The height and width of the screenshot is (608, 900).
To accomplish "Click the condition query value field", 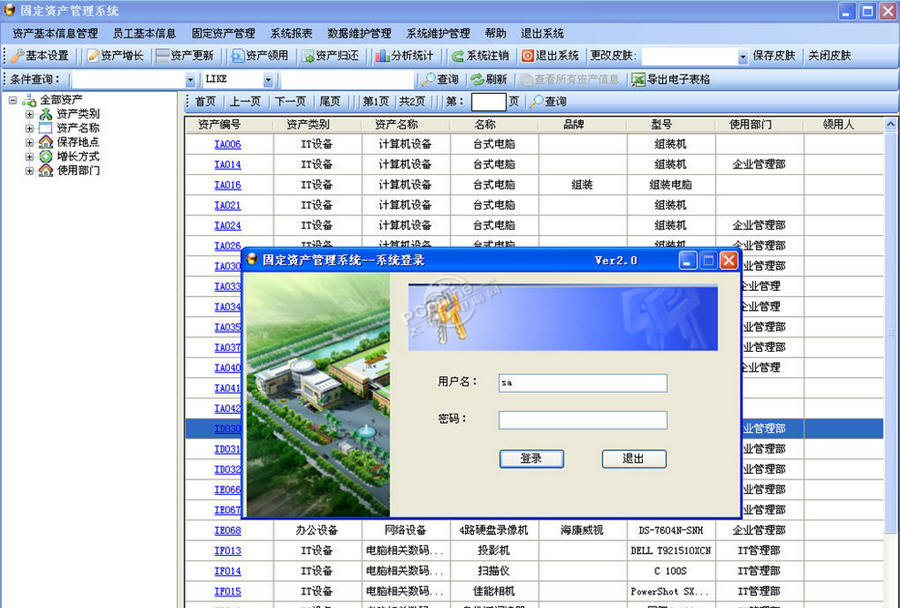I will tap(347, 80).
